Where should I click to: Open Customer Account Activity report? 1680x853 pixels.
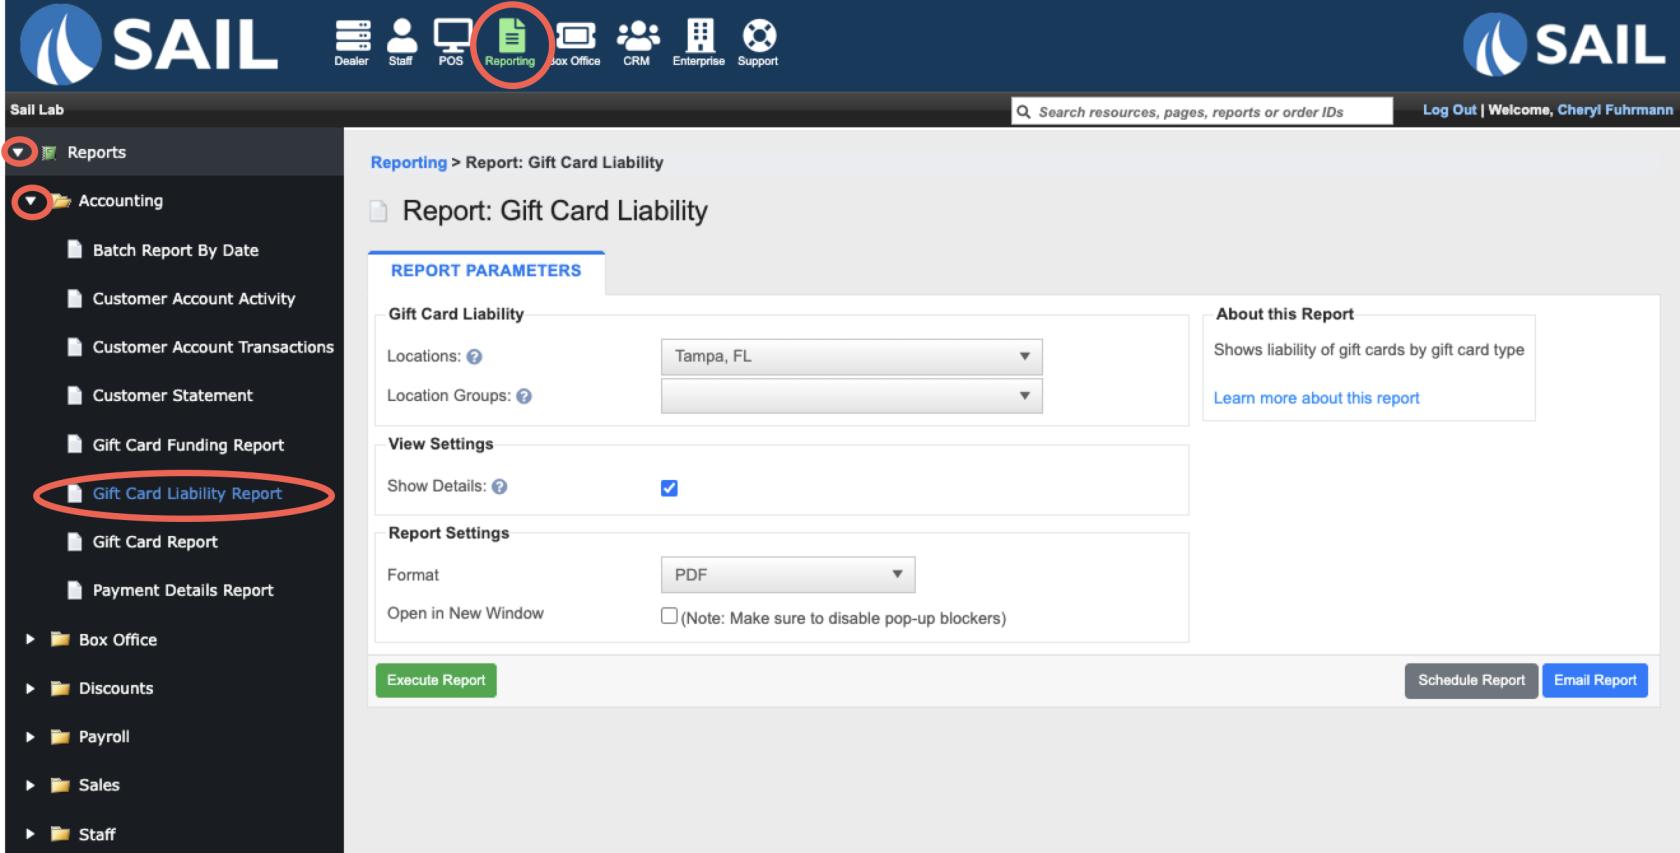[x=194, y=299]
